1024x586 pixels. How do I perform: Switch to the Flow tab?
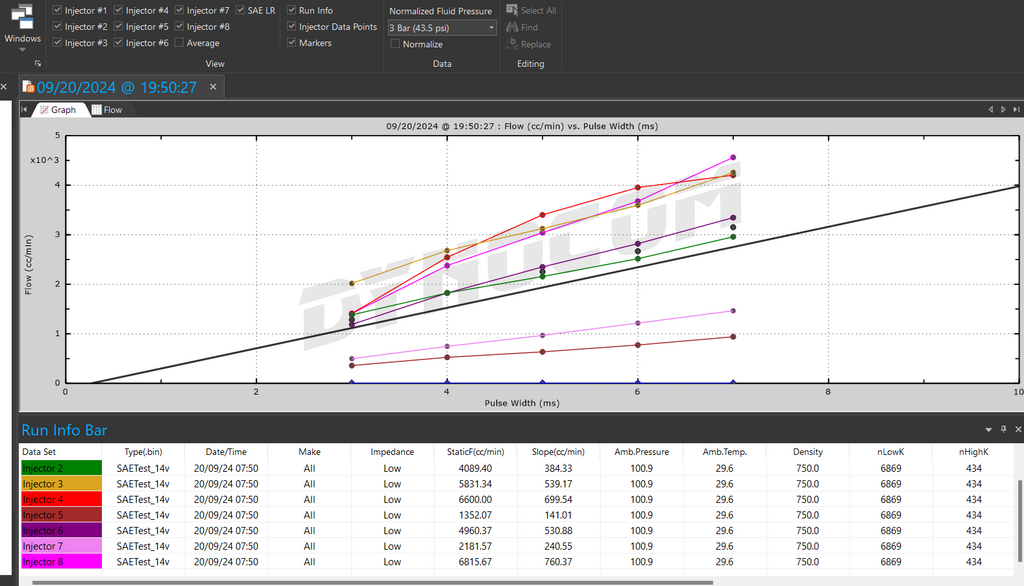[107, 110]
